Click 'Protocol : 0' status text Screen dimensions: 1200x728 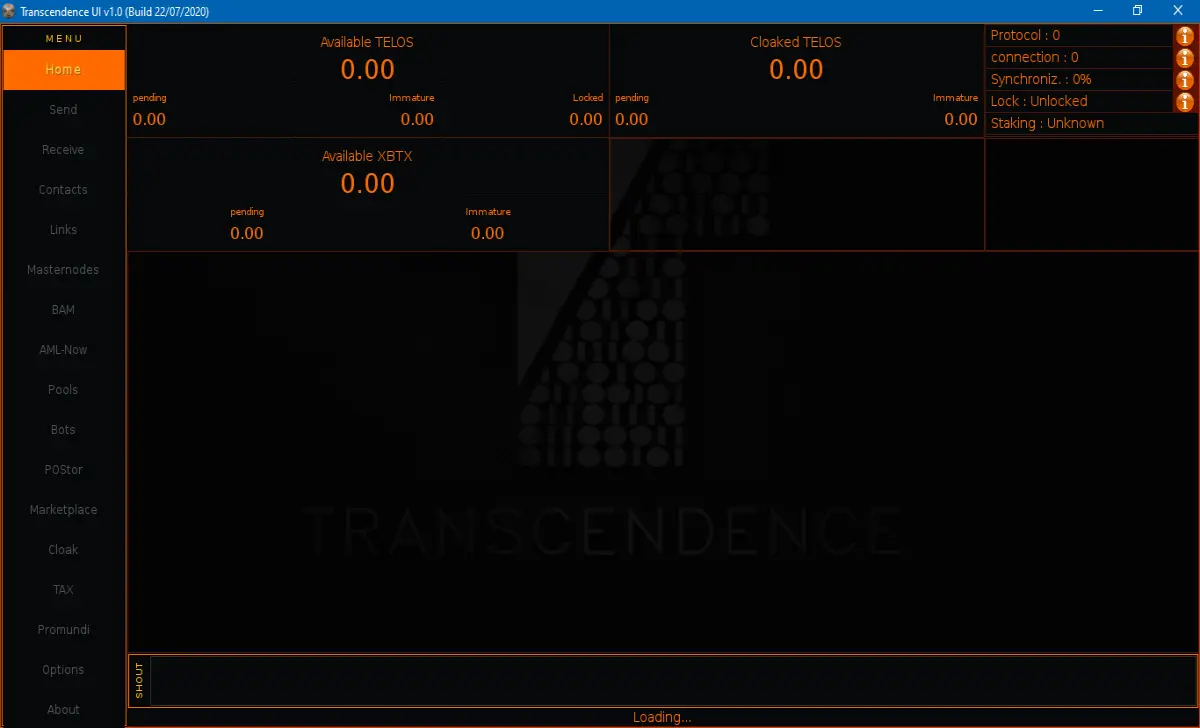click(1025, 35)
